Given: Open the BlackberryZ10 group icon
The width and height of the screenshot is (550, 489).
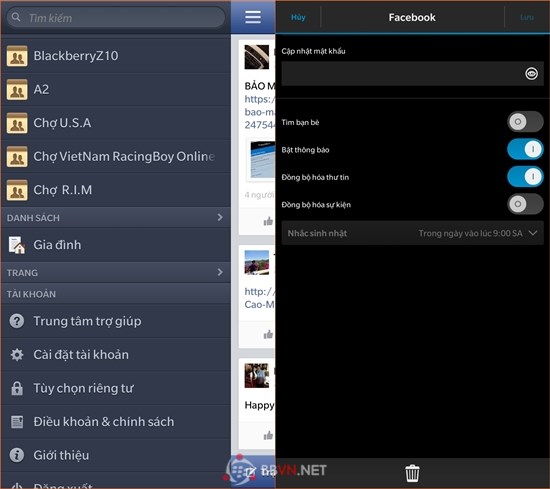Looking at the screenshot, I should point(17,56).
